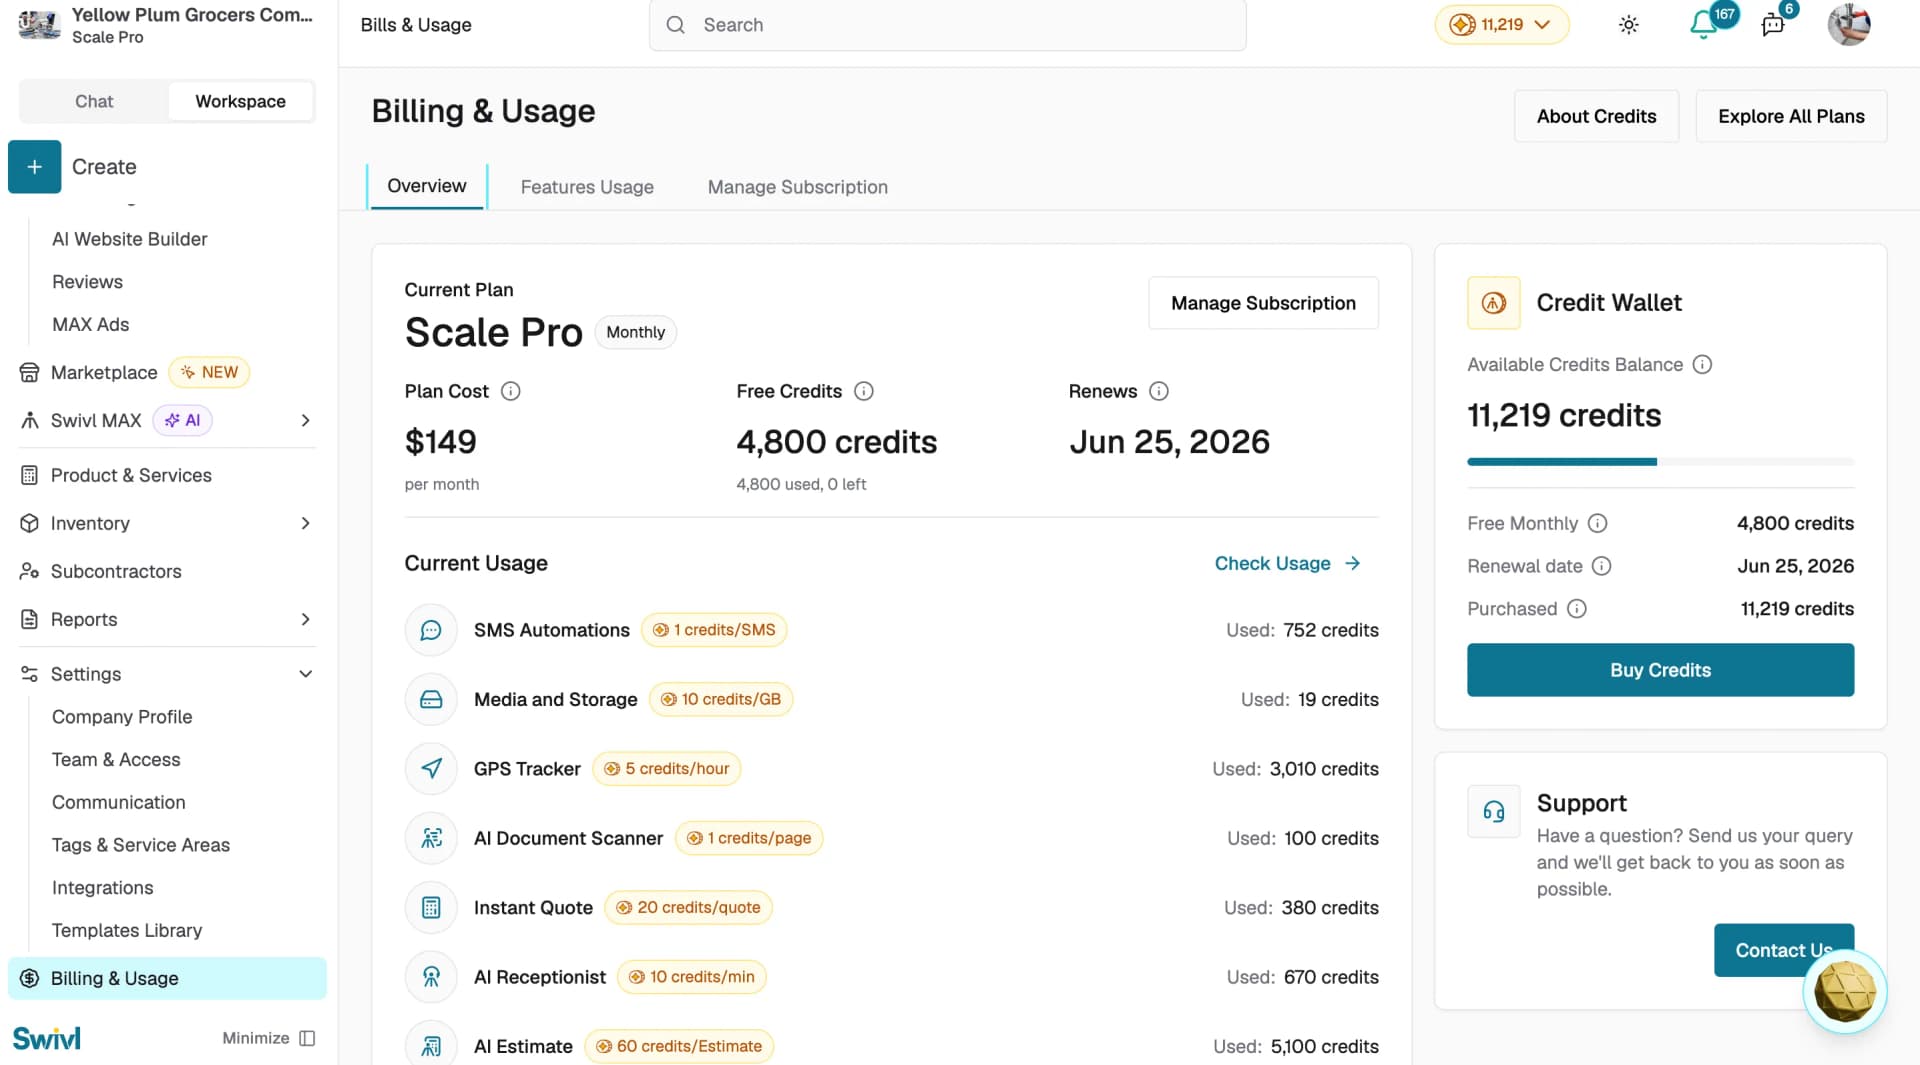Switch to Workspace mode toggle
1920x1065 pixels.
click(x=240, y=101)
